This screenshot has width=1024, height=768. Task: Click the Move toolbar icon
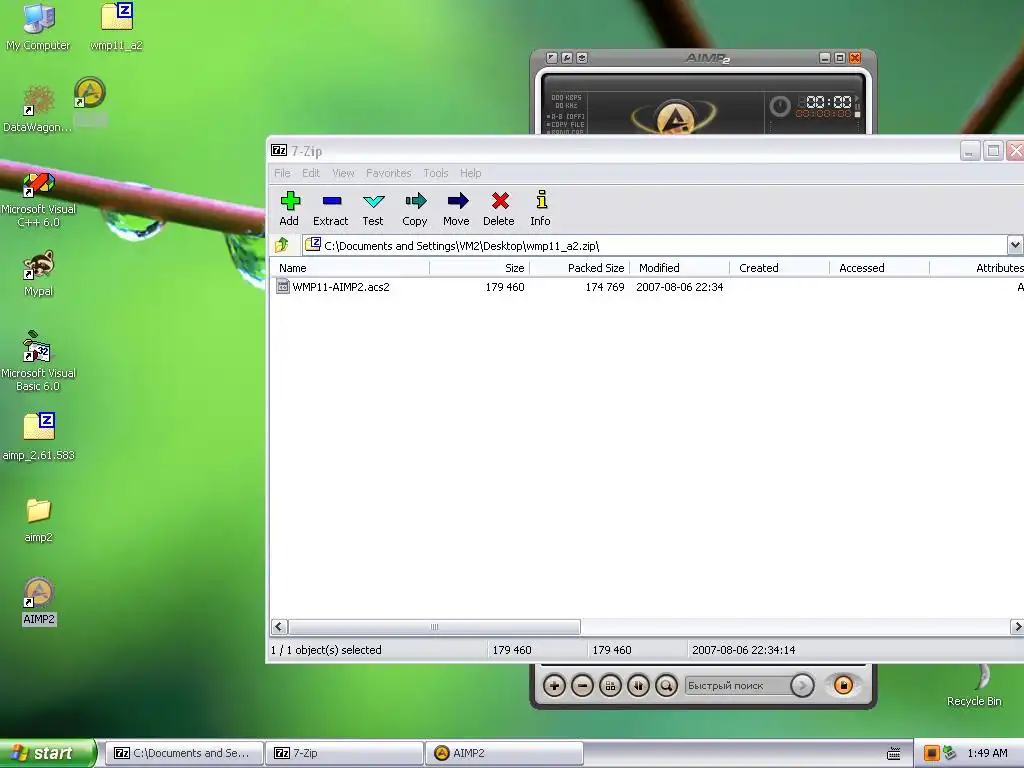pyautogui.click(x=456, y=209)
